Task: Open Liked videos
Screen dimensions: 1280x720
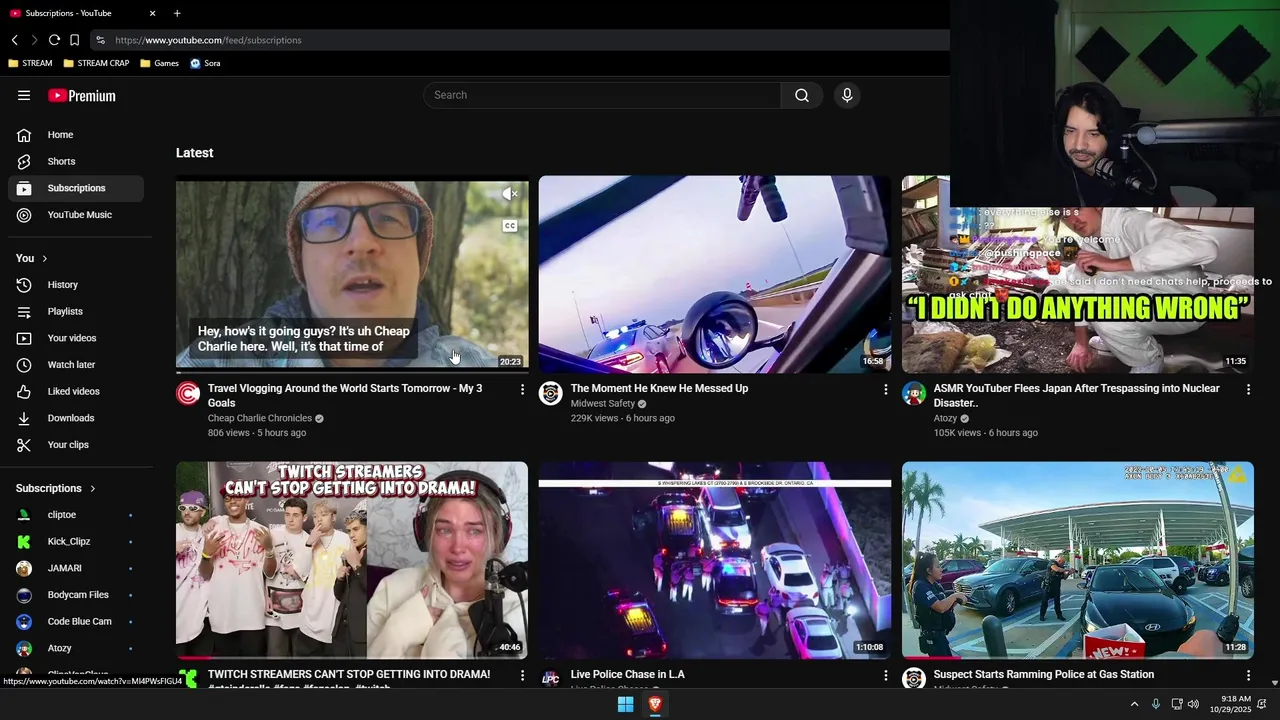Action: 76,391
